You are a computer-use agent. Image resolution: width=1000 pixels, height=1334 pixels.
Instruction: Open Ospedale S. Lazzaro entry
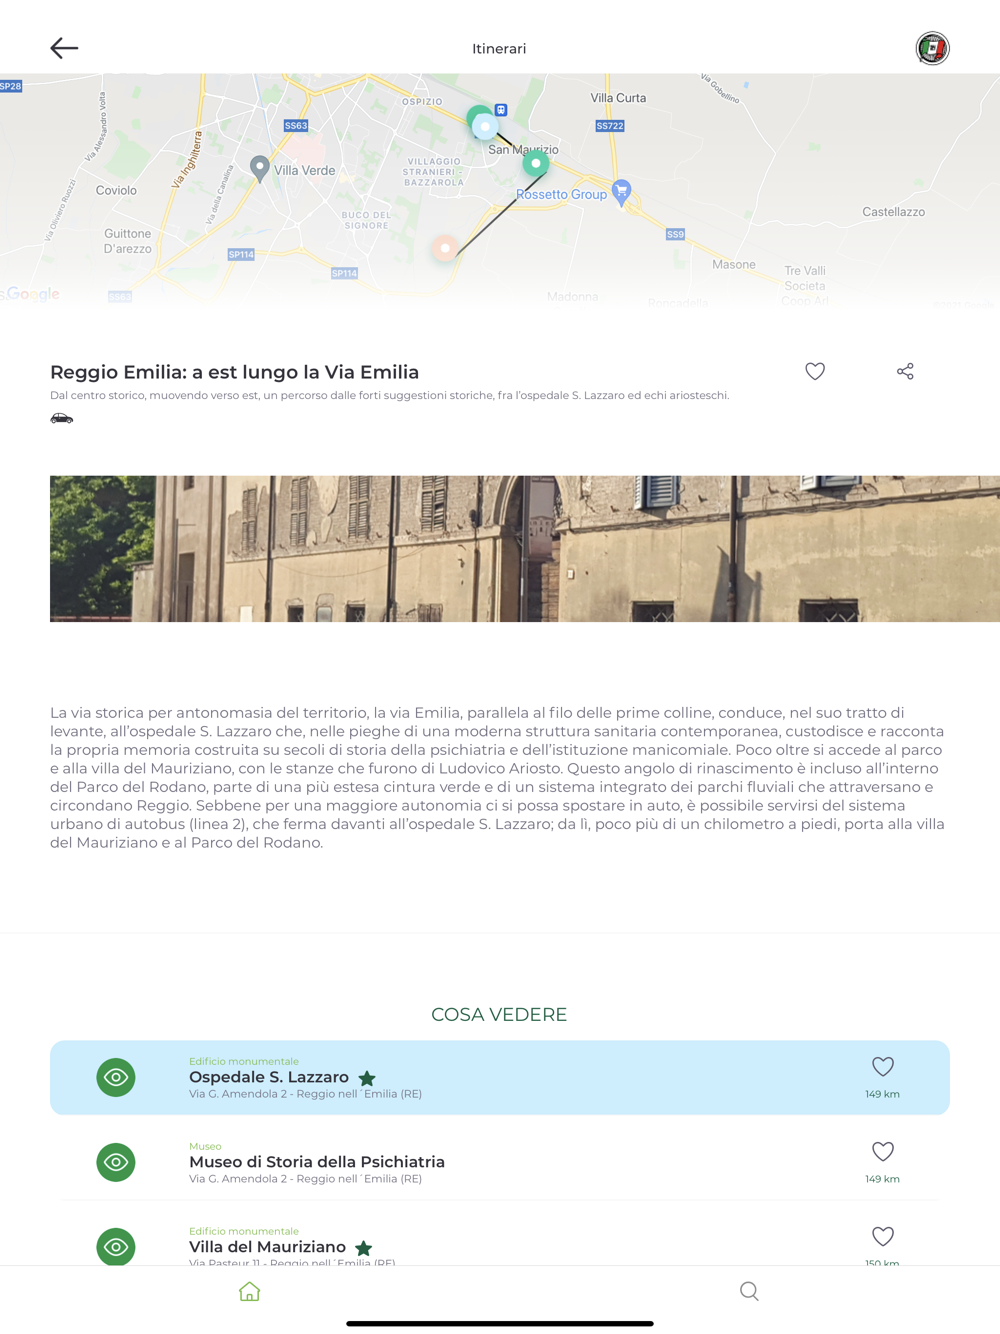click(x=500, y=1077)
